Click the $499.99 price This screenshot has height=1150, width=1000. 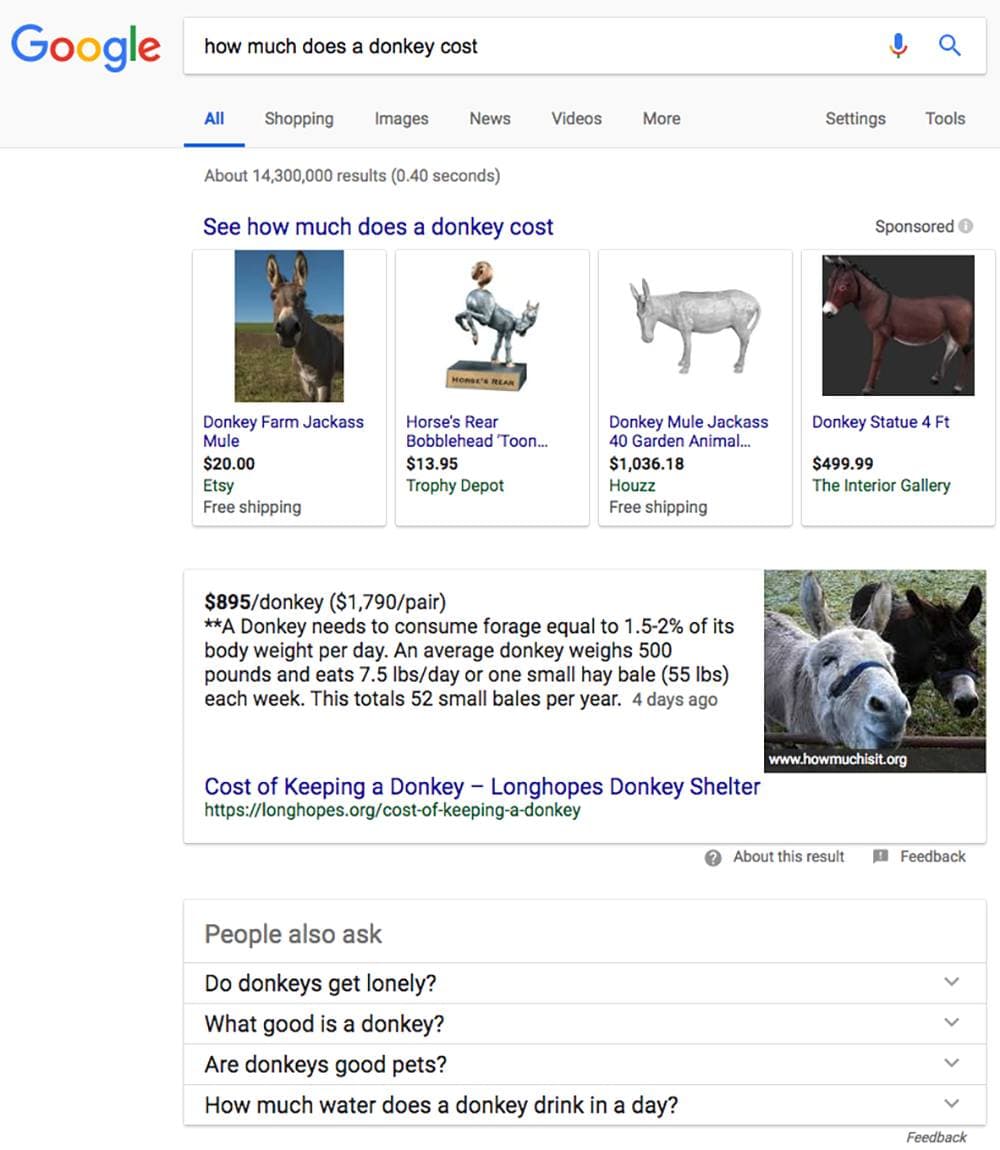coord(842,464)
